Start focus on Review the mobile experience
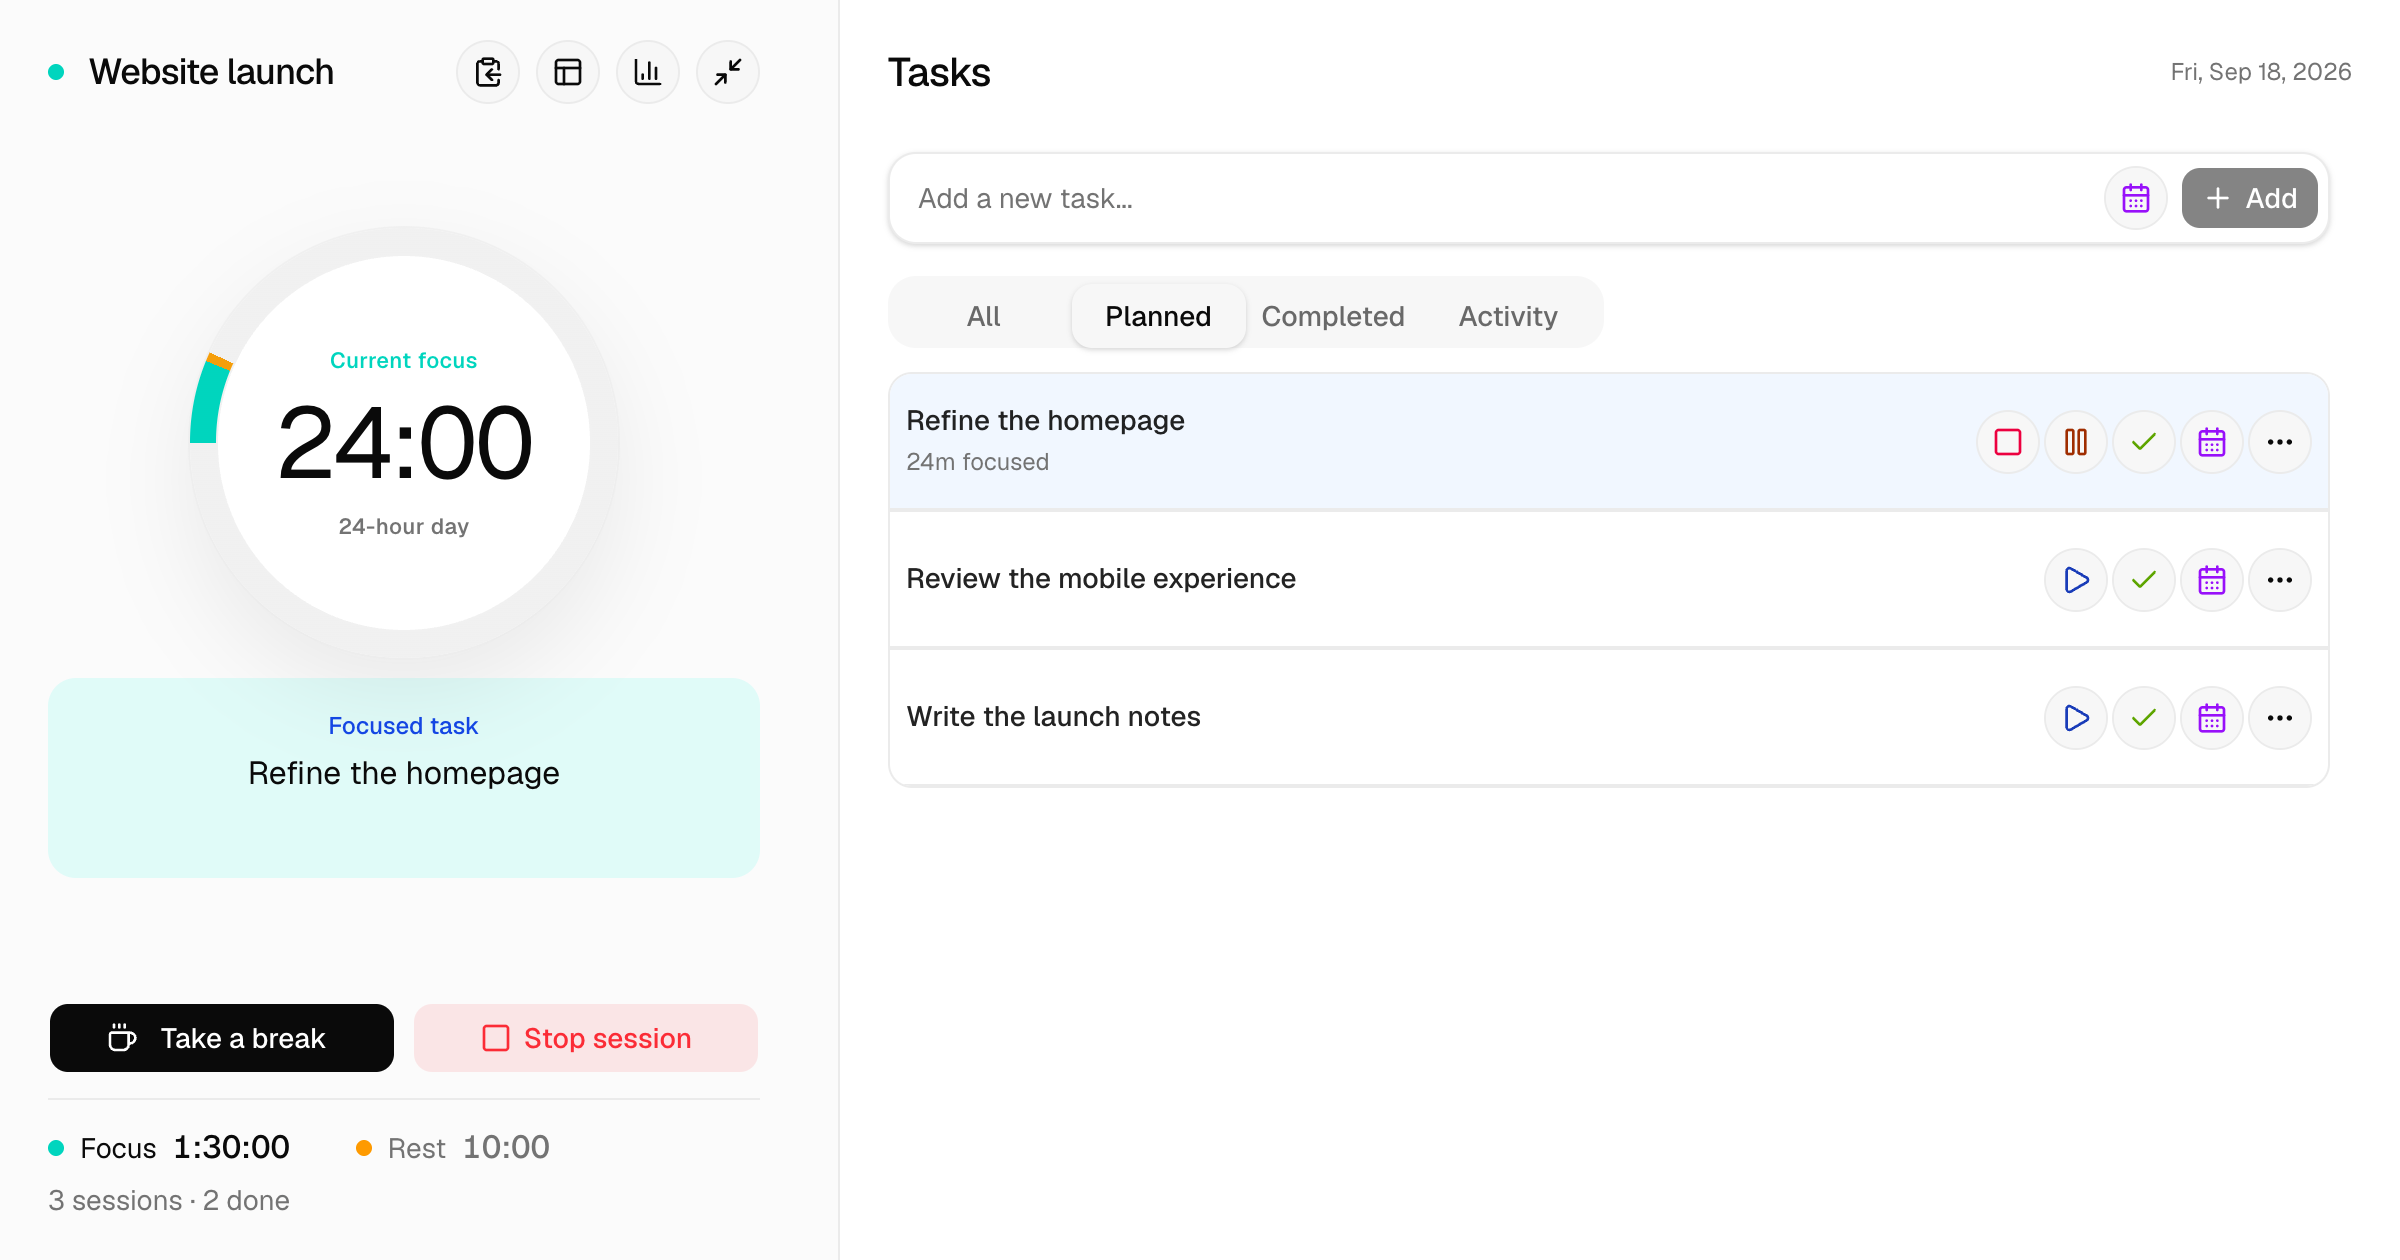2400x1260 pixels. (x=2076, y=580)
